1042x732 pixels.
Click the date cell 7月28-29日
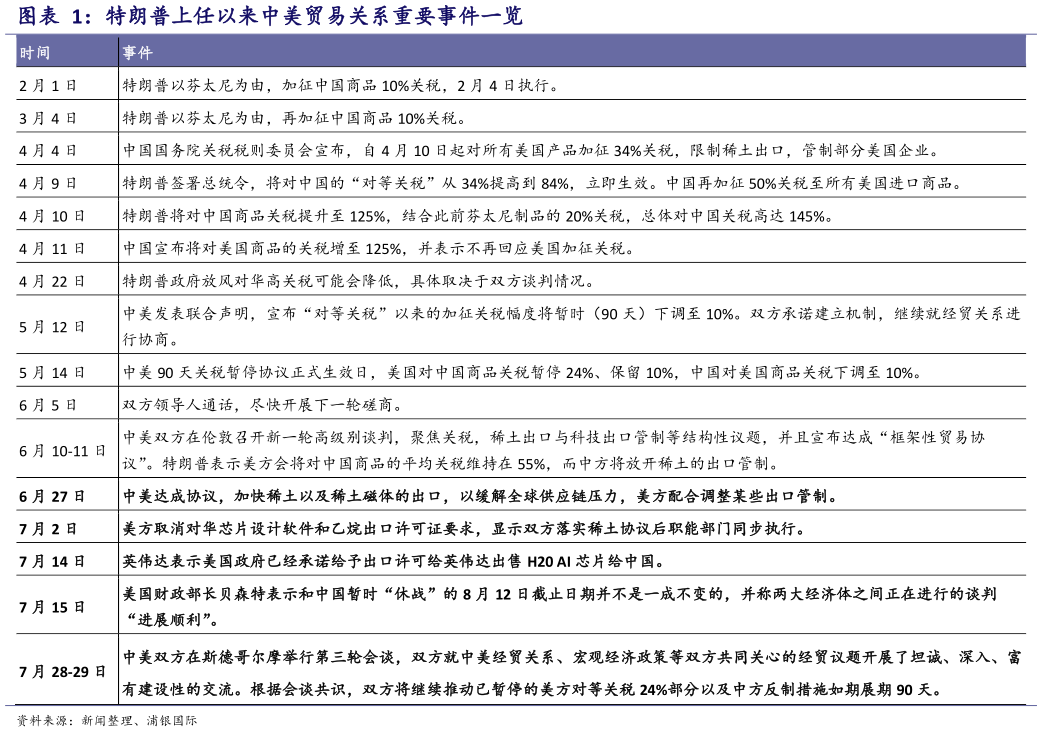62,672
